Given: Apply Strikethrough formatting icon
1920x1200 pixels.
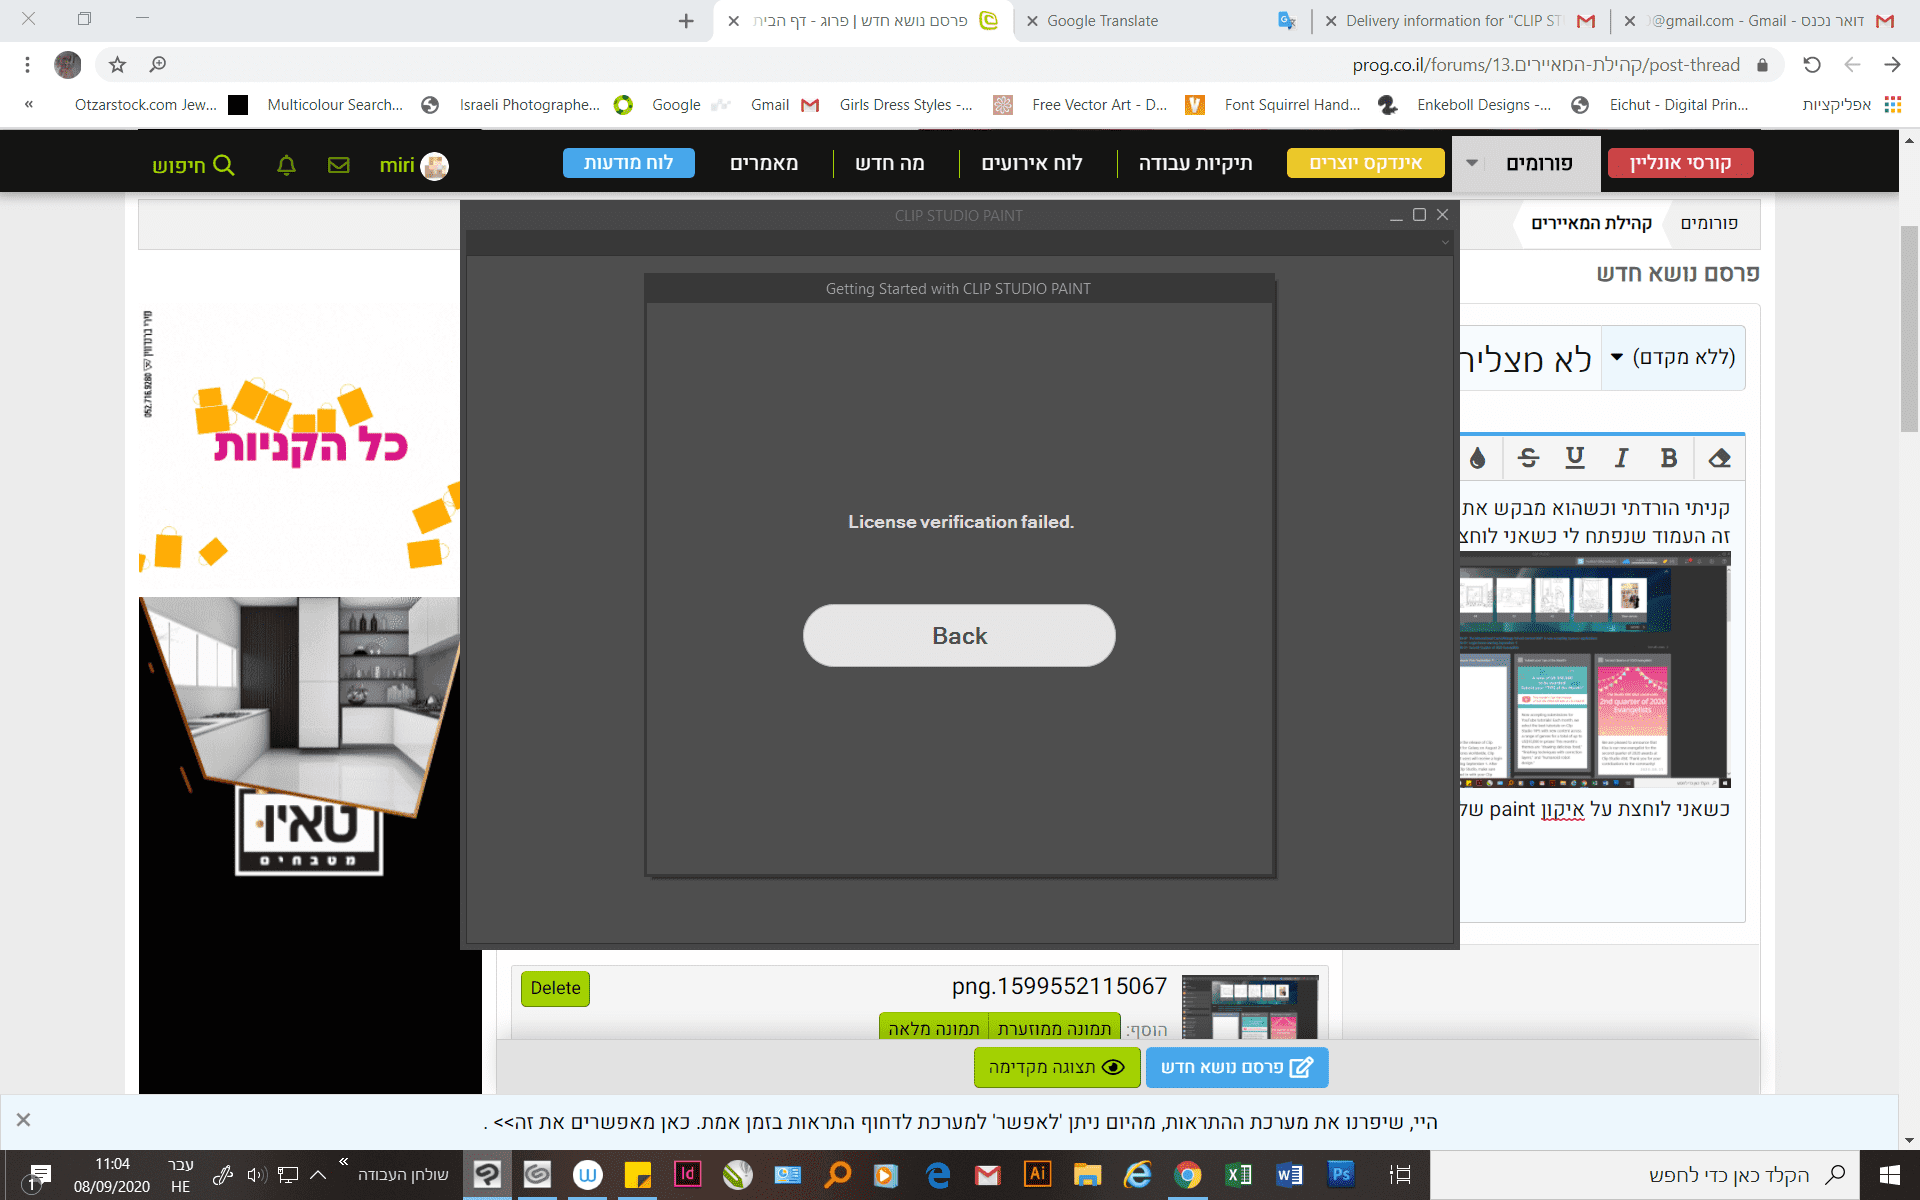Looking at the screenshot, I should (1528, 458).
